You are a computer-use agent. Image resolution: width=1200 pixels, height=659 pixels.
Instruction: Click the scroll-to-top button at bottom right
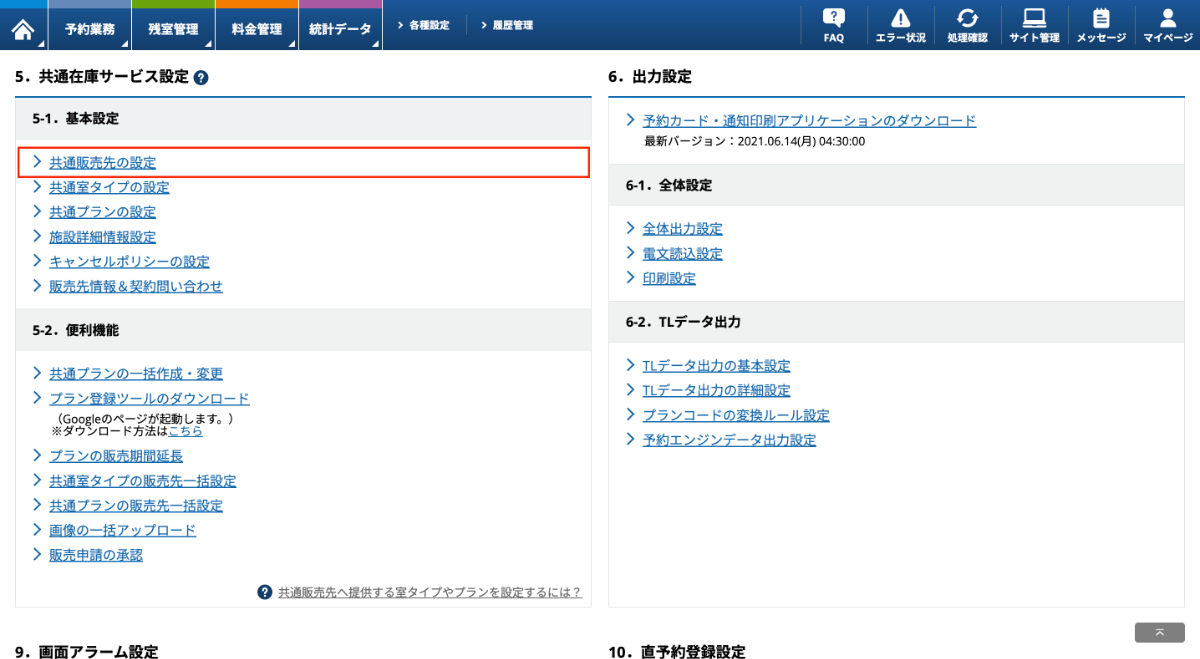(1158, 632)
